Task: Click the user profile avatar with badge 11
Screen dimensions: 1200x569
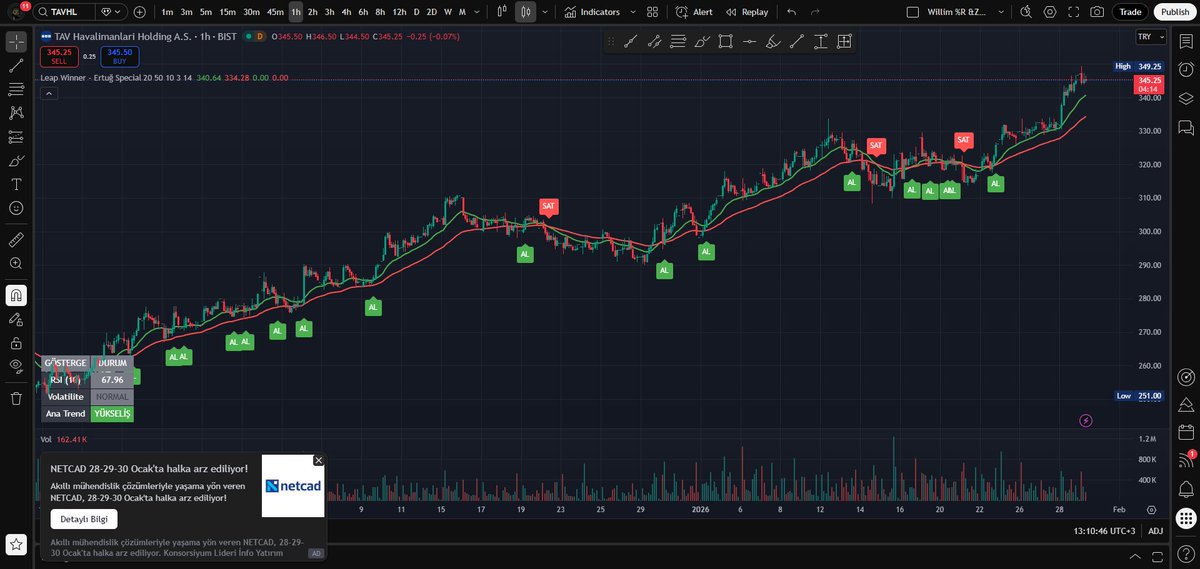Action: click(15, 12)
